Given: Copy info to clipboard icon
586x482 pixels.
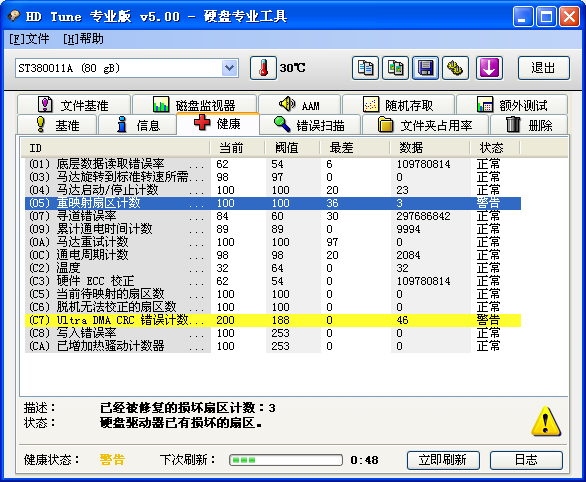Looking at the screenshot, I should 365,68.
